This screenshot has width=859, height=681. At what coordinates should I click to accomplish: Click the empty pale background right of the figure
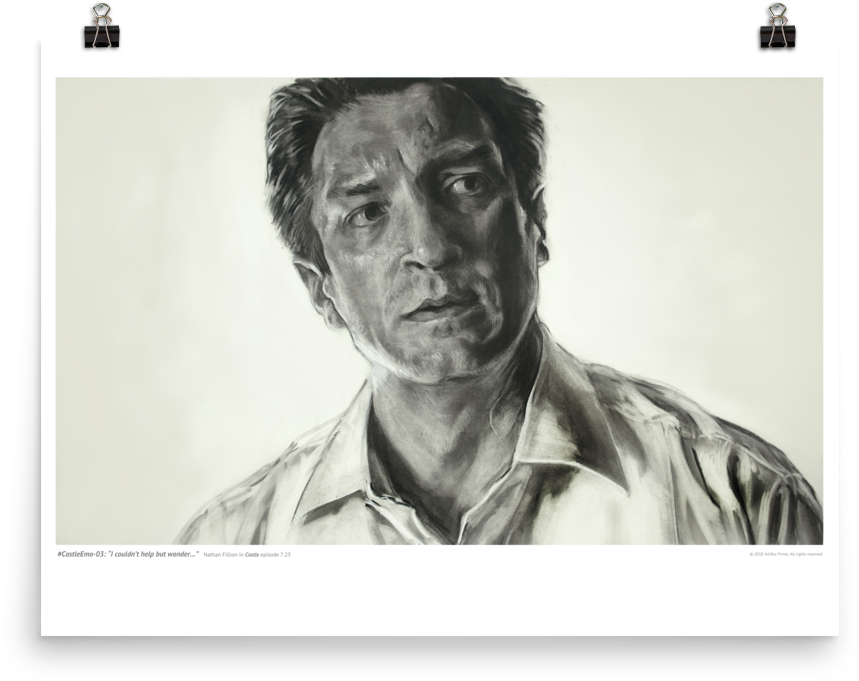pyautogui.click(x=700, y=250)
